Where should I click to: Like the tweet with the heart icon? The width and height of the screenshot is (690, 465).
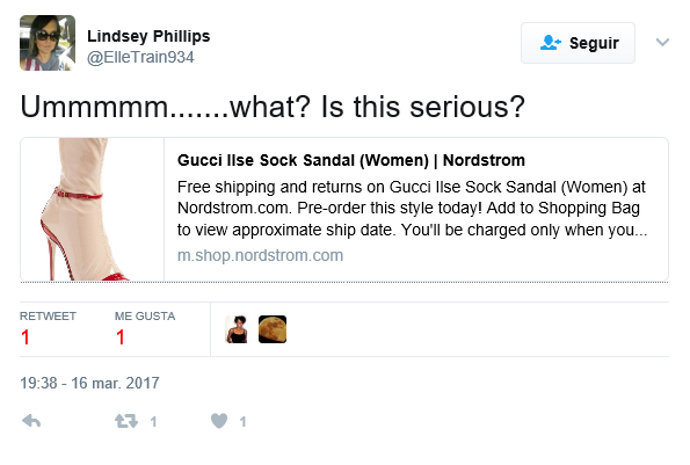(219, 422)
